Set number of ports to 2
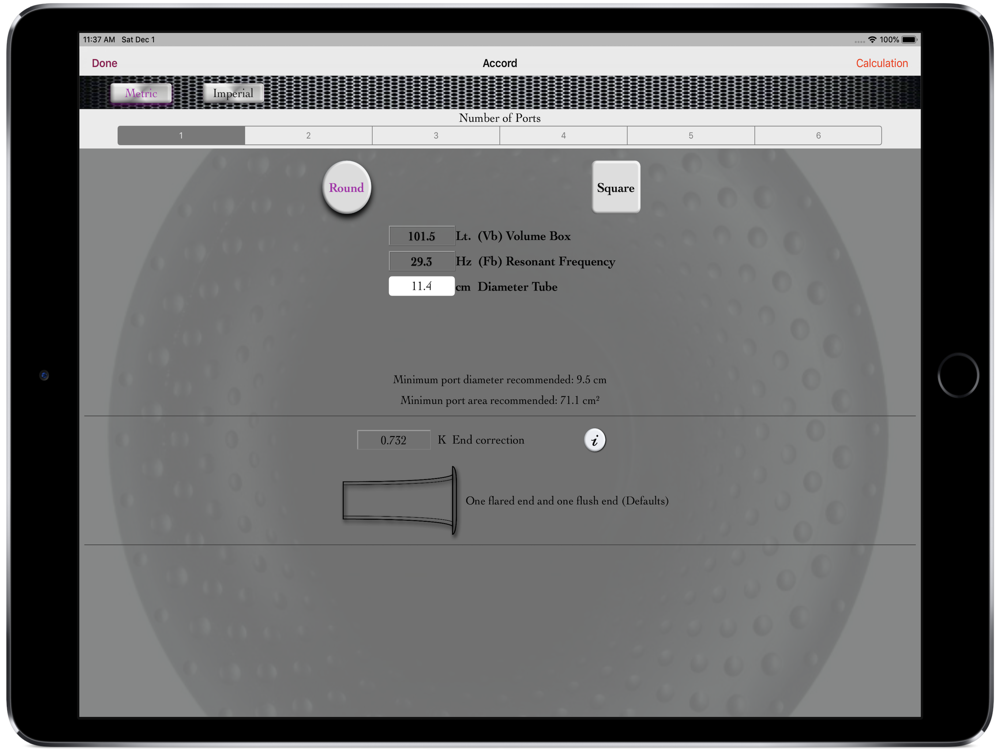The width and height of the screenshot is (1000, 750). [x=309, y=136]
